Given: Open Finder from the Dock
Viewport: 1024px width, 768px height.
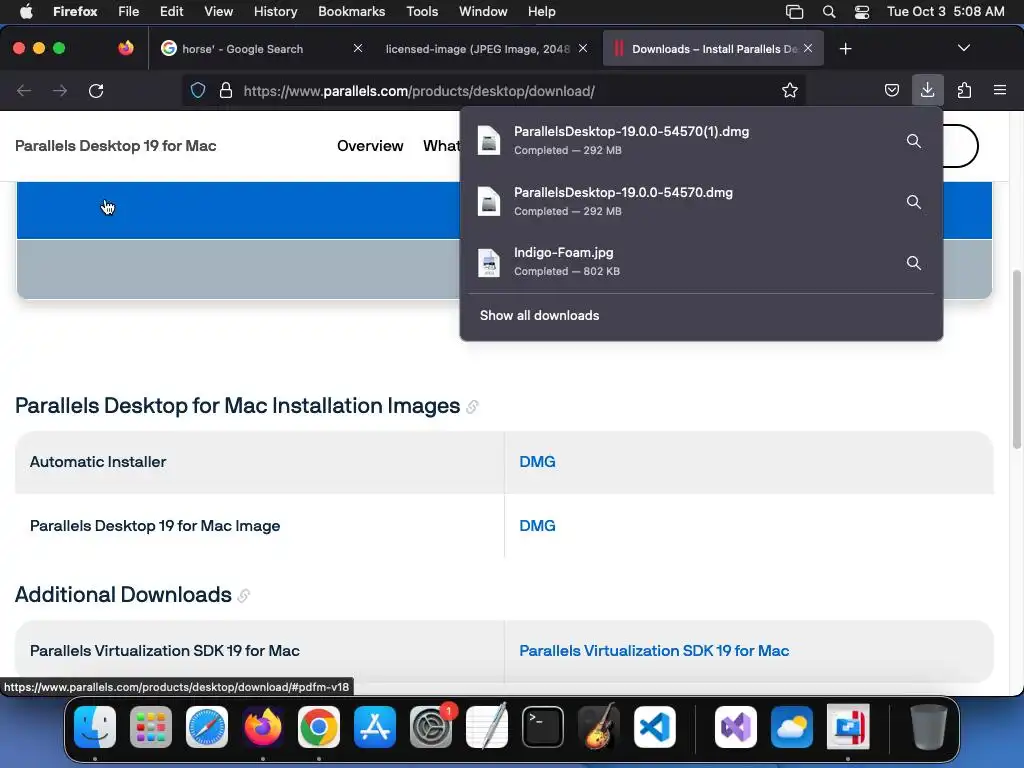Looking at the screenshot, I should coord(95,727).
